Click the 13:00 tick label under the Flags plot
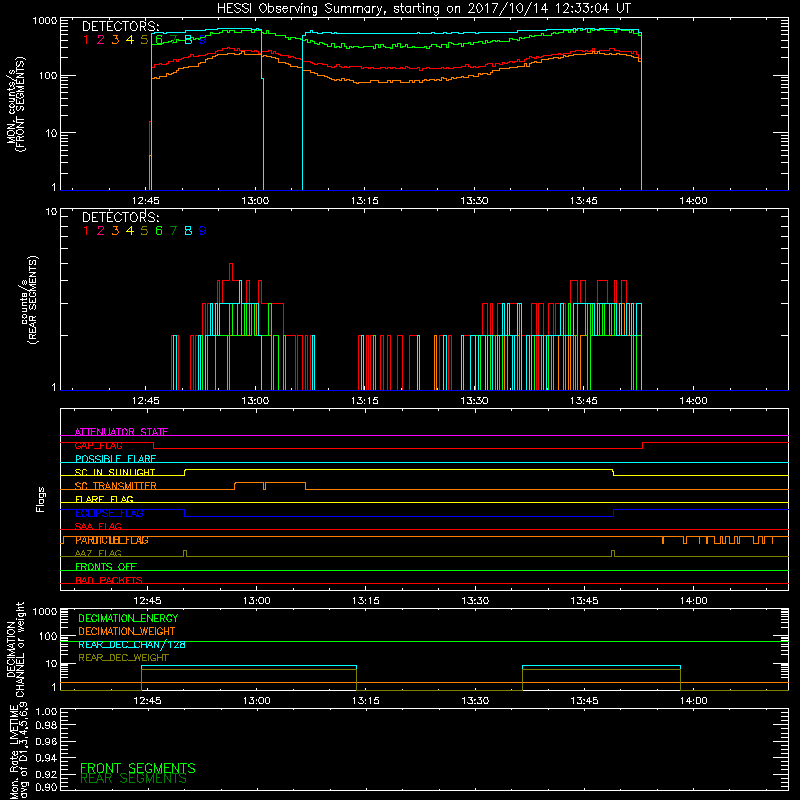 [257, 601]
